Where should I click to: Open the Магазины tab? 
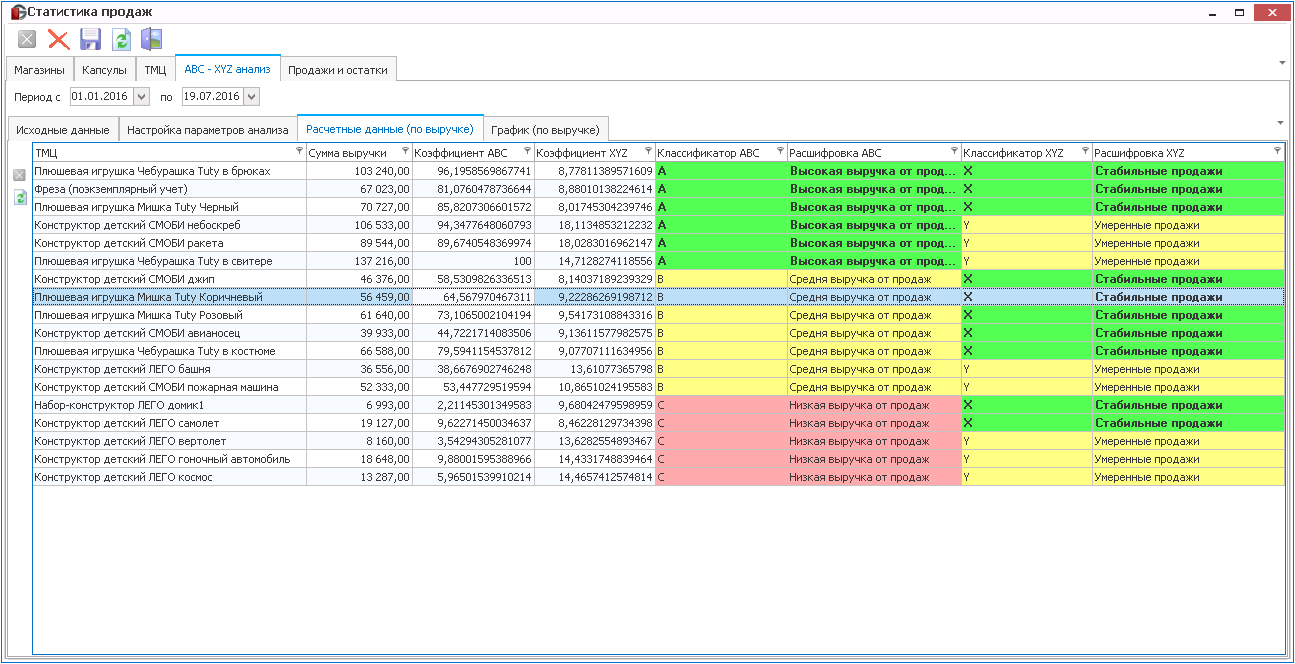[39, 70]
